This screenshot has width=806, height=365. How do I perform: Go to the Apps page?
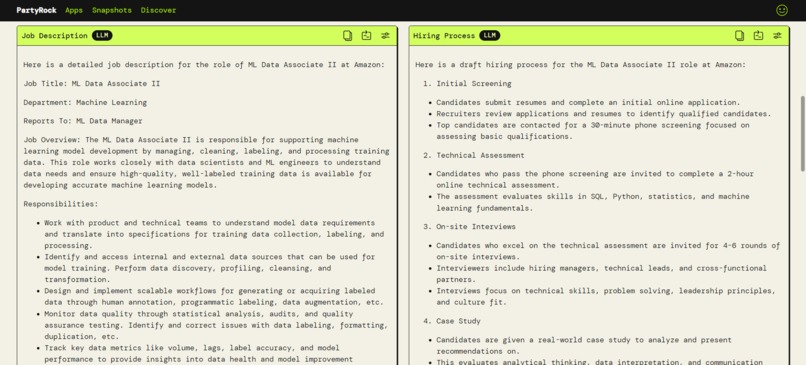[74, 10]
